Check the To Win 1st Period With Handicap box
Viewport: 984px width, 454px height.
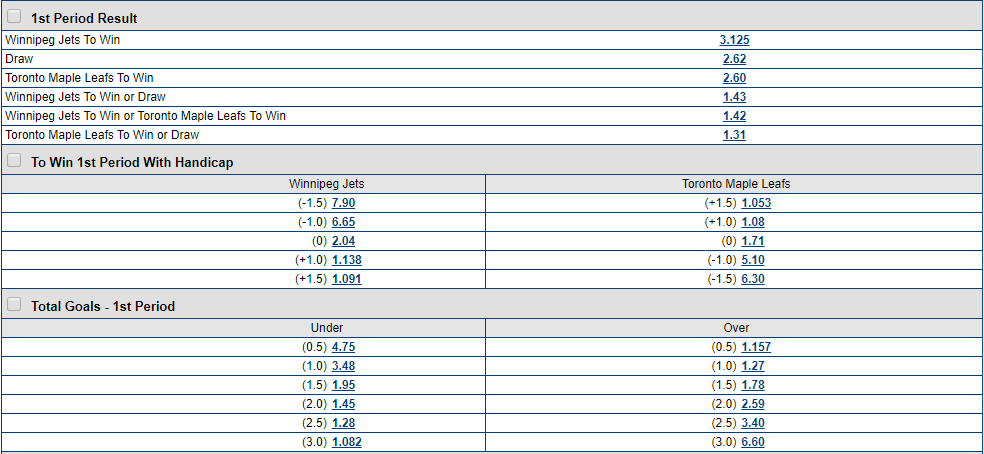(14, 160)
